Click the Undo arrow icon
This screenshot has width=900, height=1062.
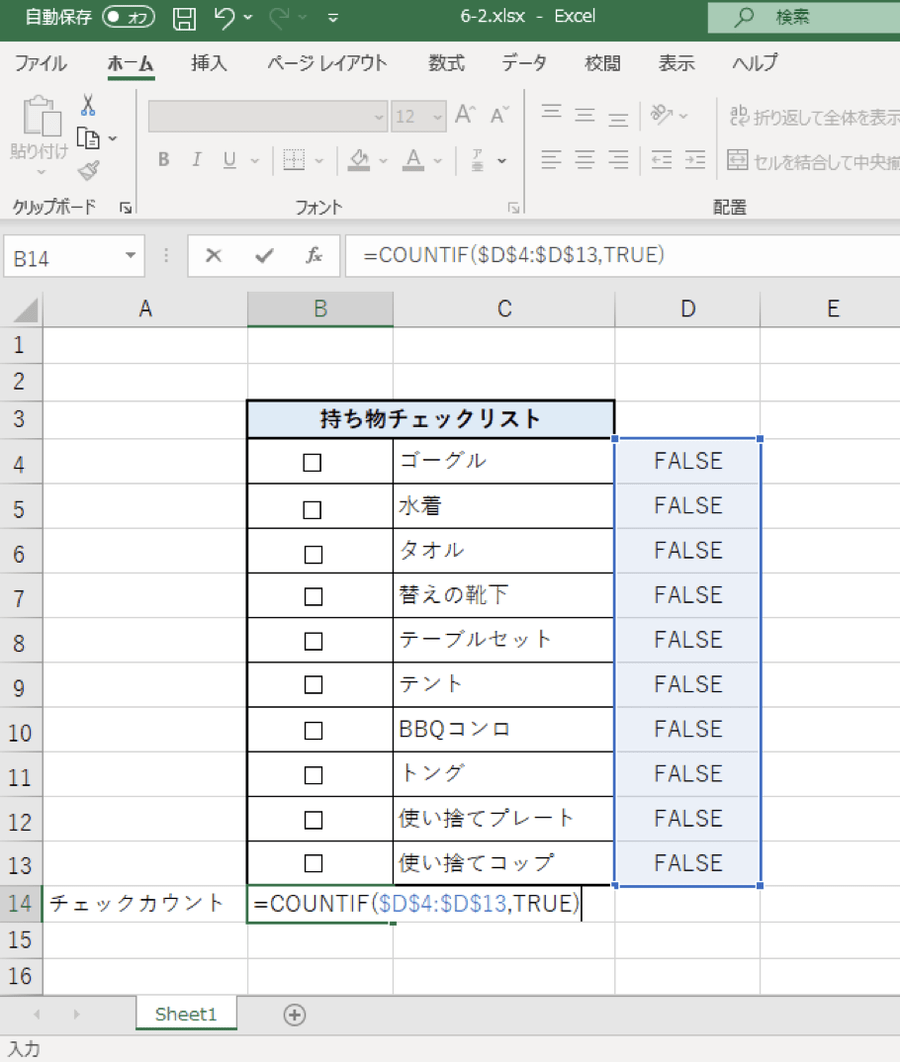click(x=225, y=17)
